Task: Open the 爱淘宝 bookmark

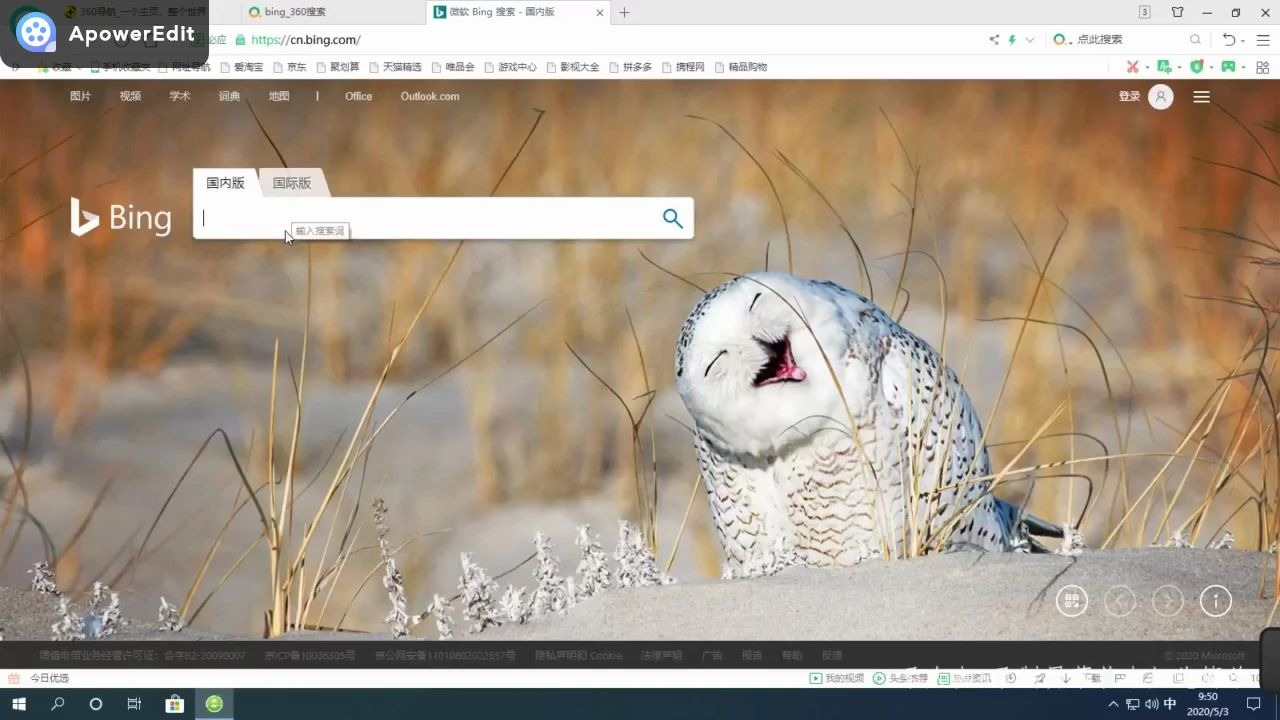Action: 241,67
